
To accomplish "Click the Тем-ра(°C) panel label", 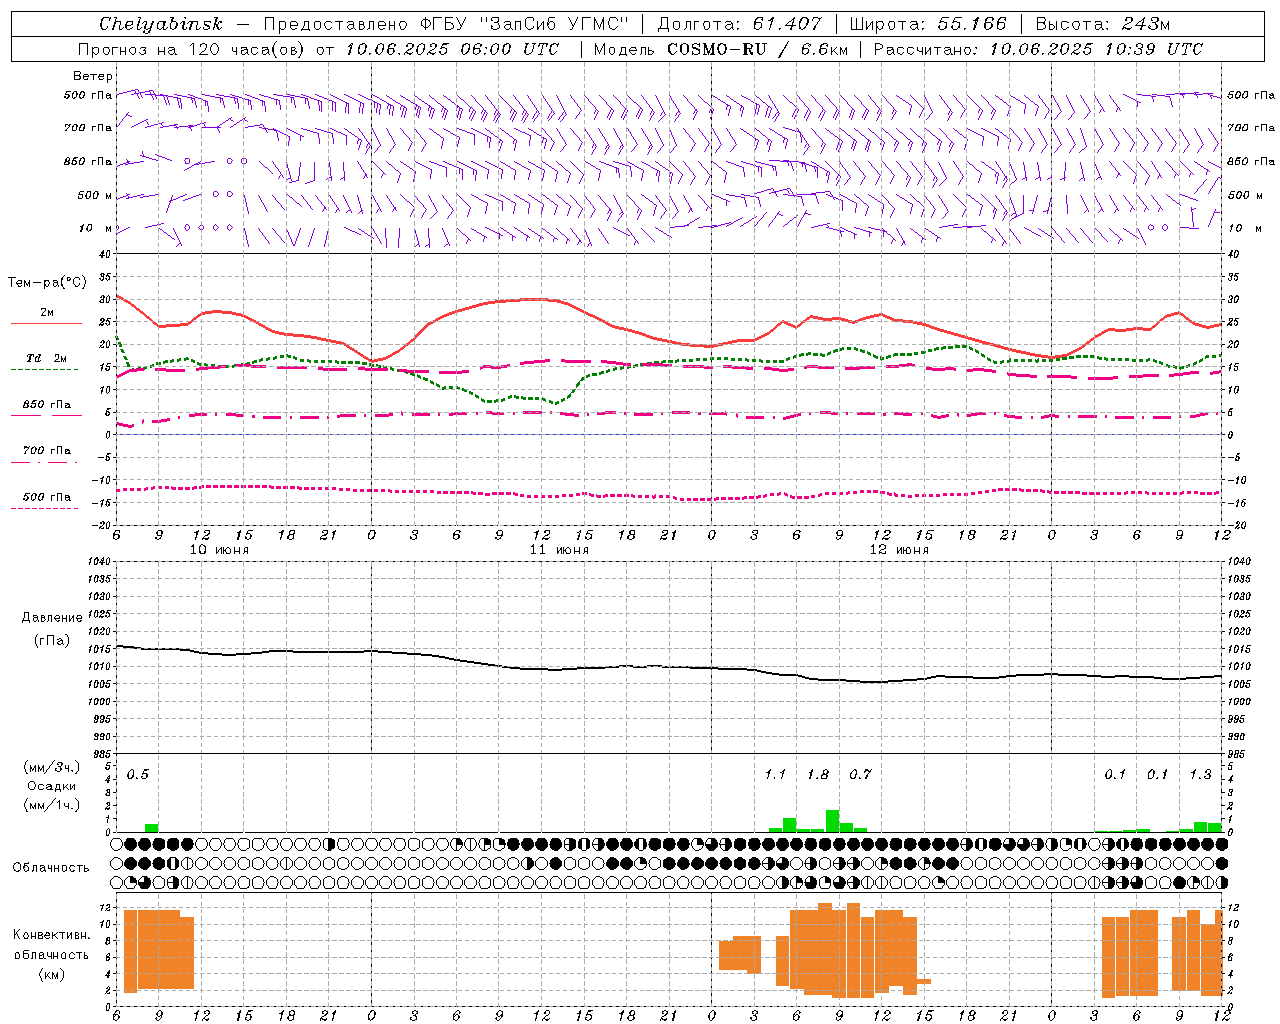I will [47, 283].
